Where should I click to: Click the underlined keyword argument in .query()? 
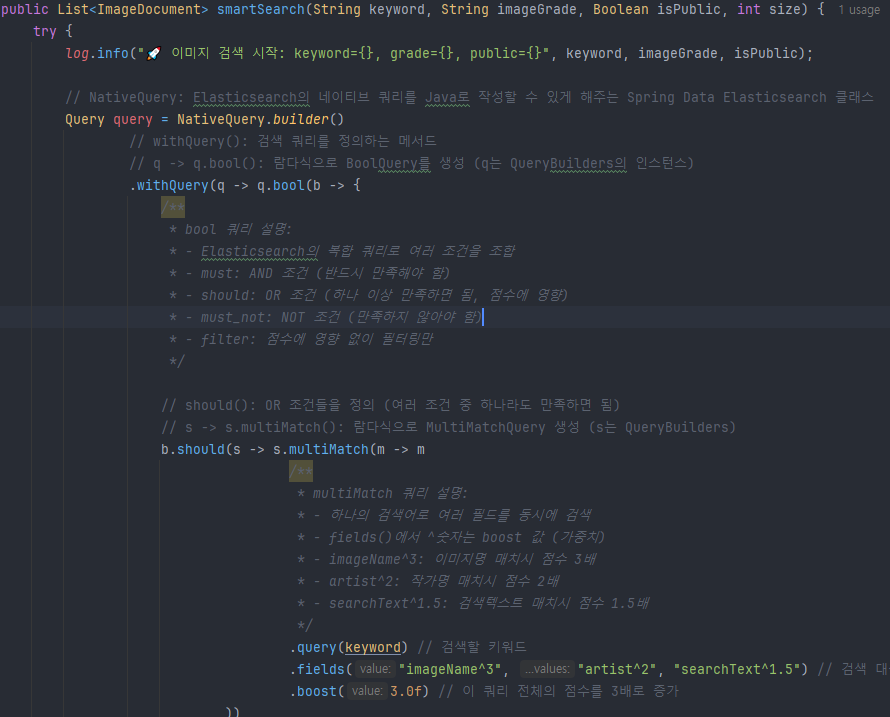click(x=373, y=647)
